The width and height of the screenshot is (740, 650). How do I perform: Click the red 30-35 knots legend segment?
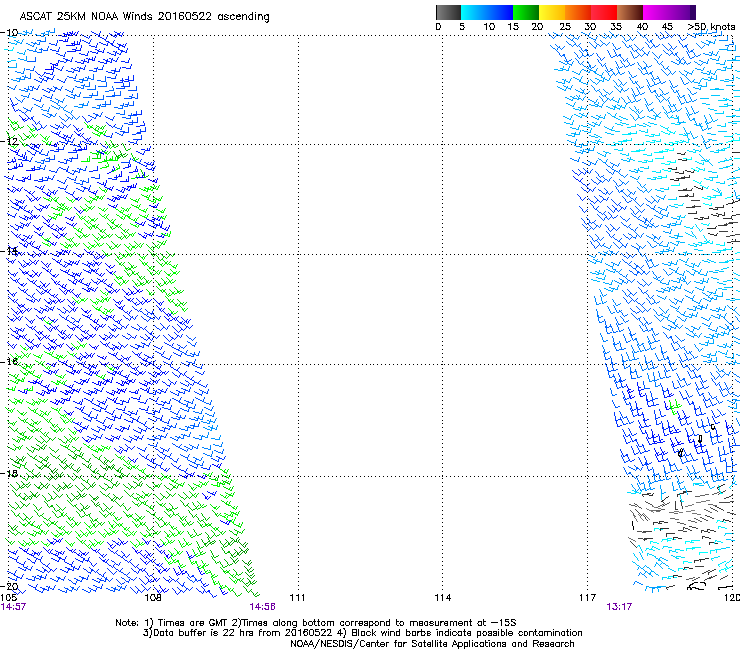pos(604,12)
